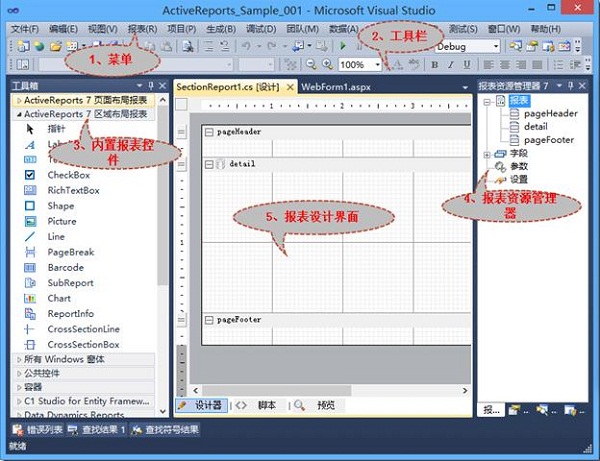Choose the Picture control
Viewport: 600px width, 461px height.
point(62,221)
